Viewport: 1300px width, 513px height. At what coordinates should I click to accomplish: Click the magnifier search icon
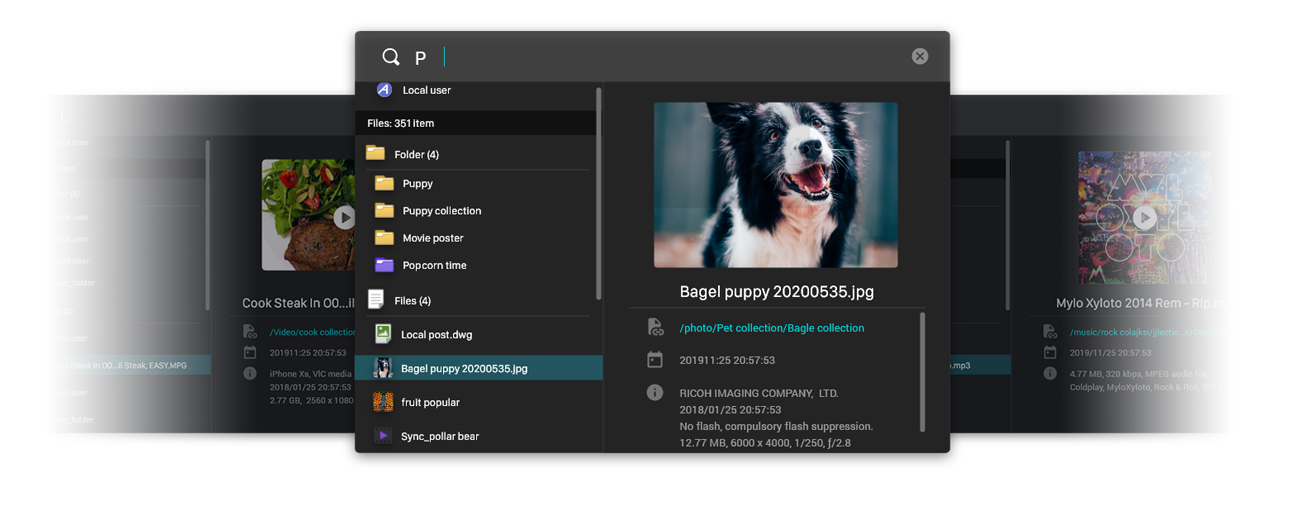391,57
